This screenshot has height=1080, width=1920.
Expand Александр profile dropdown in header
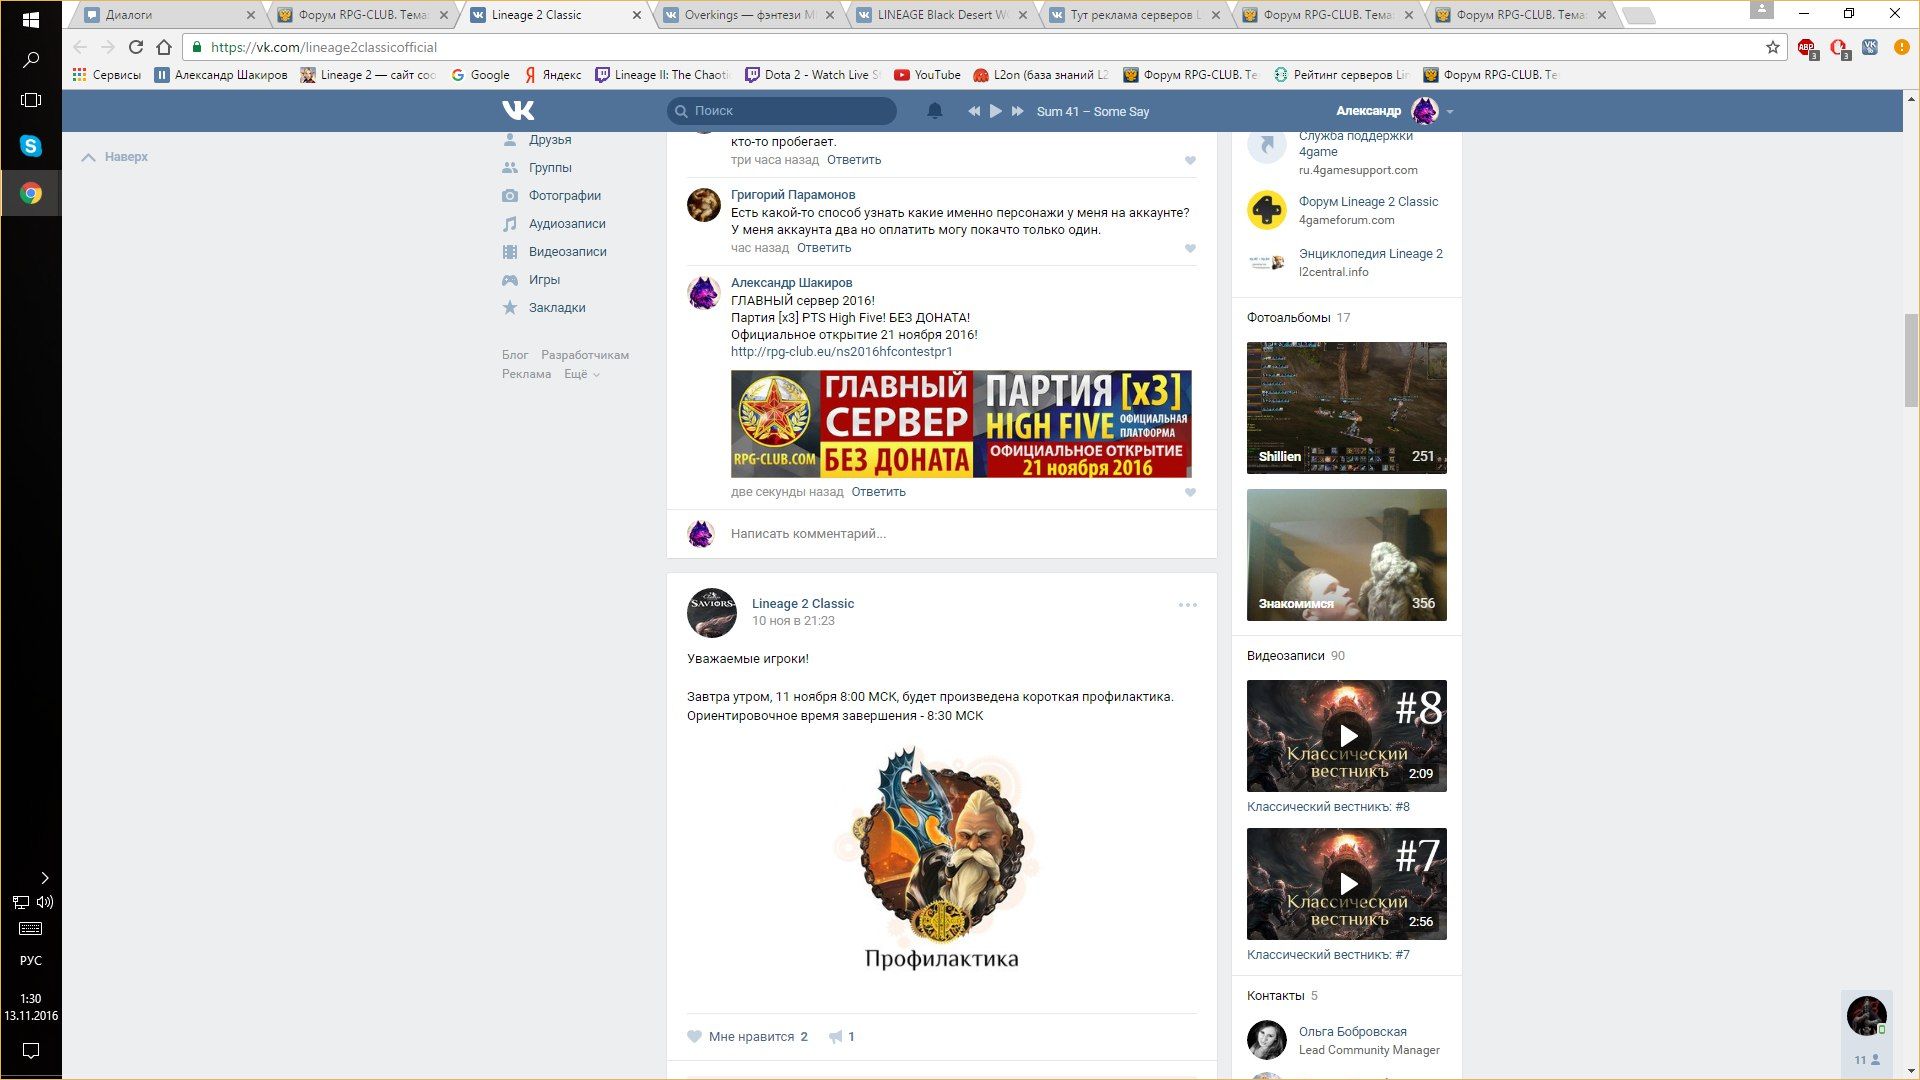(x=1449, y=112)
